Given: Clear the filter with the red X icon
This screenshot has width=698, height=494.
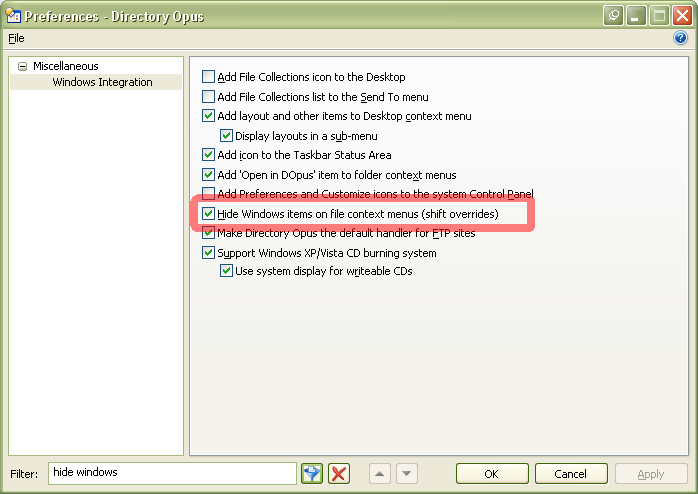Looking at the screenshot, I should [x=339, y=473].
